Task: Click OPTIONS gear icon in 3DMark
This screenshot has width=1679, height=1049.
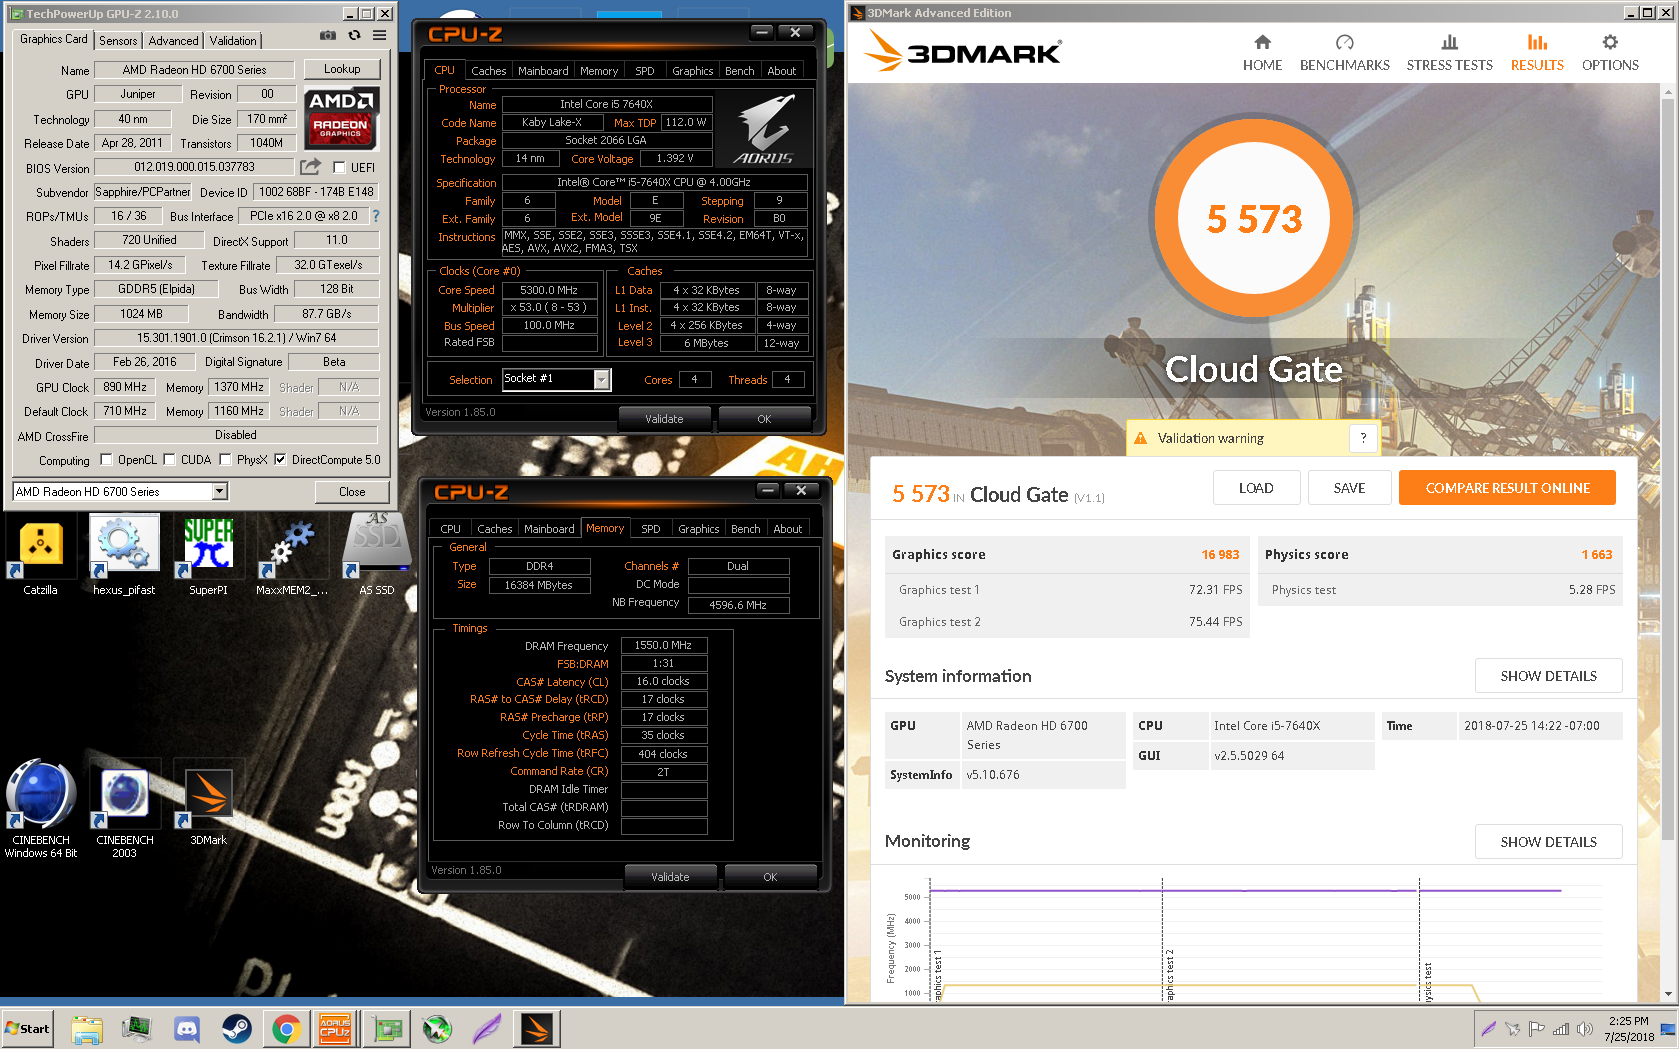Action: tap(1609, 42)
